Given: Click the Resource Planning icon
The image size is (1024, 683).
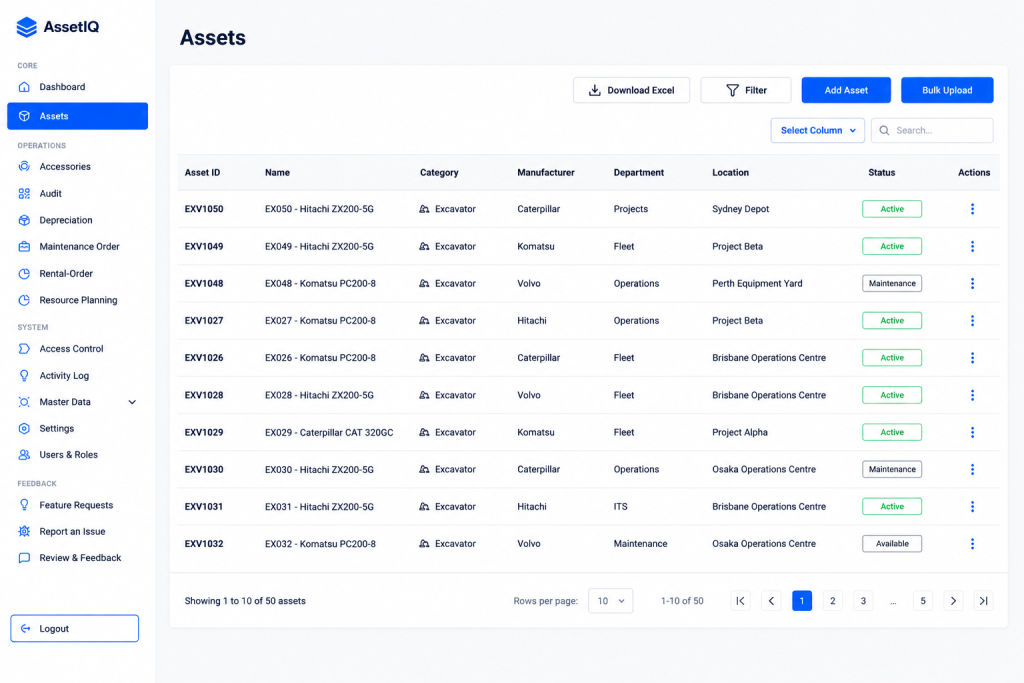Looking at the screenshot, I should (24, 300).
